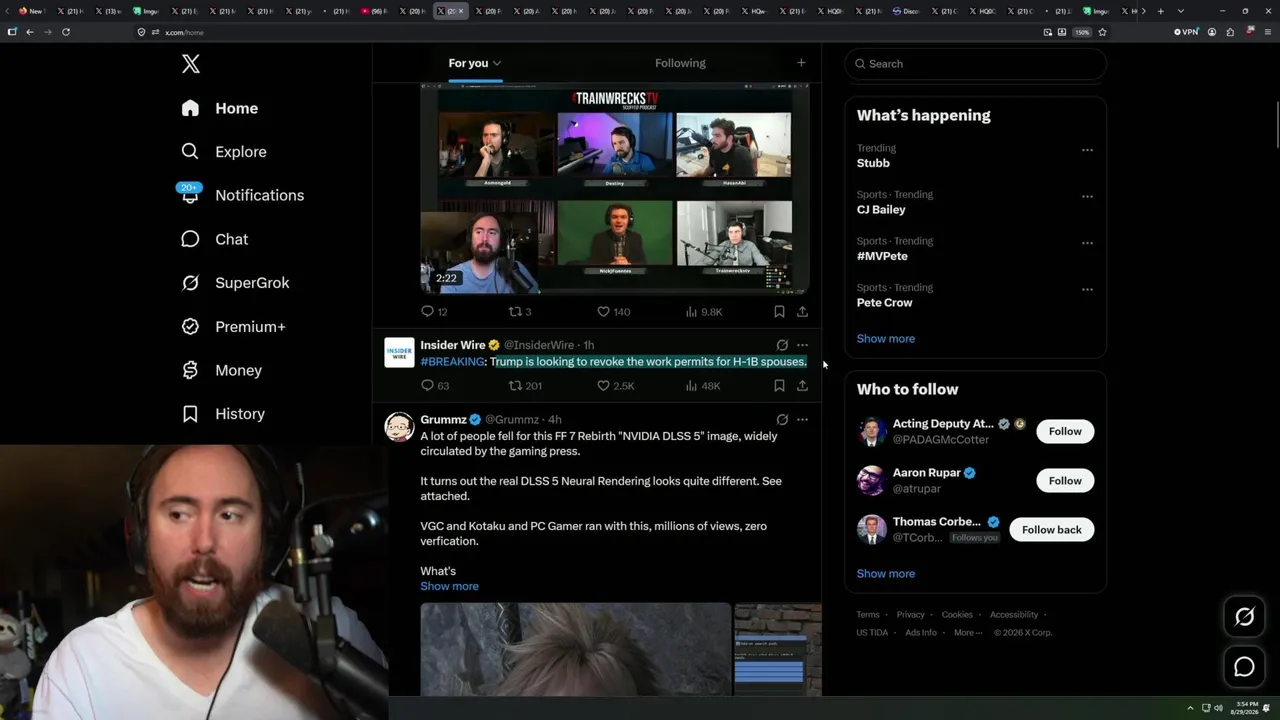Image resolution: width=1280 pixels, height=720 pixels.
Task: Reload the page in the browser toolbar
Action: (66, 32)
